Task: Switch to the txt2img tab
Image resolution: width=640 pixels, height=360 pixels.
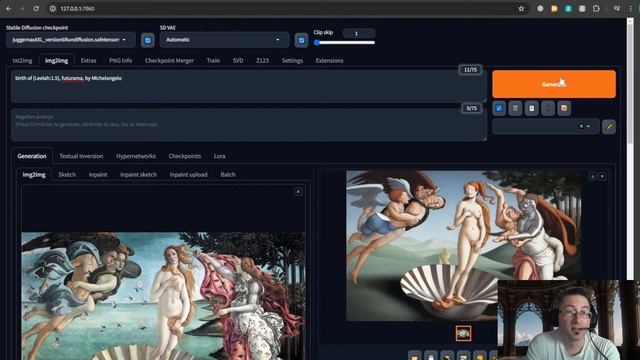Action: coord(22,60)
